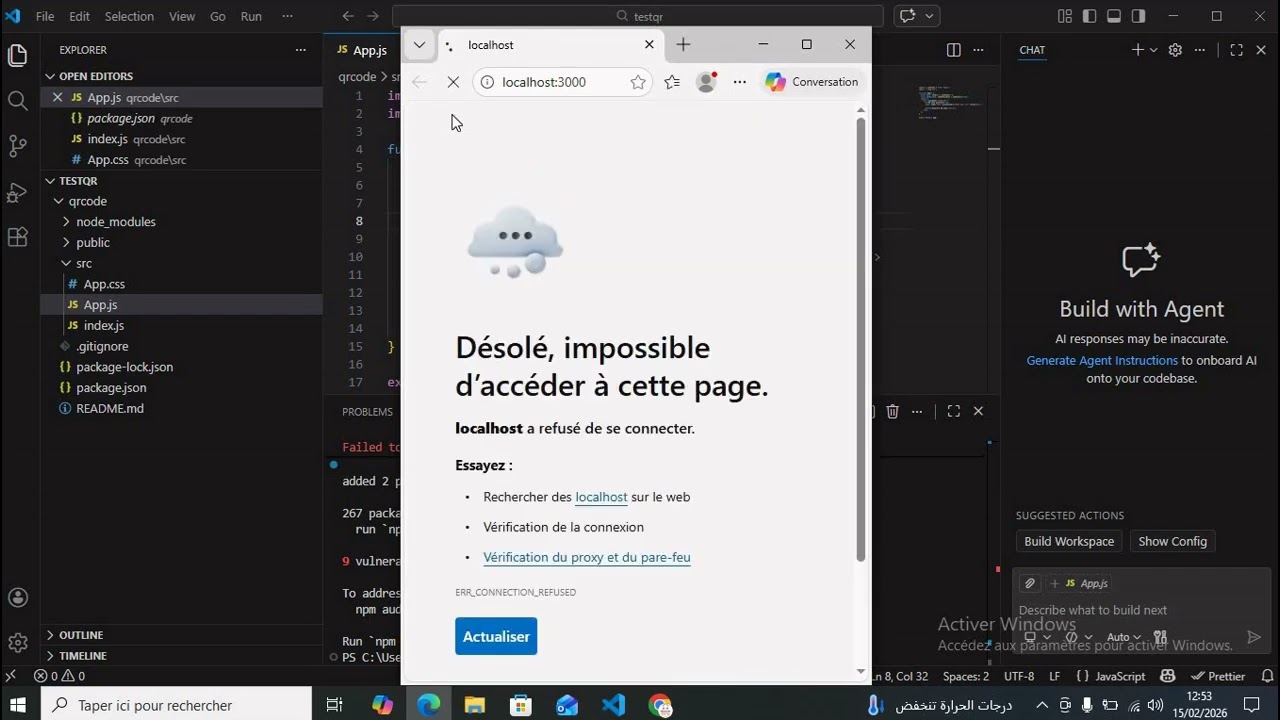
Task: Split the VS Code editor right
Action: pyautogui.click(x=954, y=50)
